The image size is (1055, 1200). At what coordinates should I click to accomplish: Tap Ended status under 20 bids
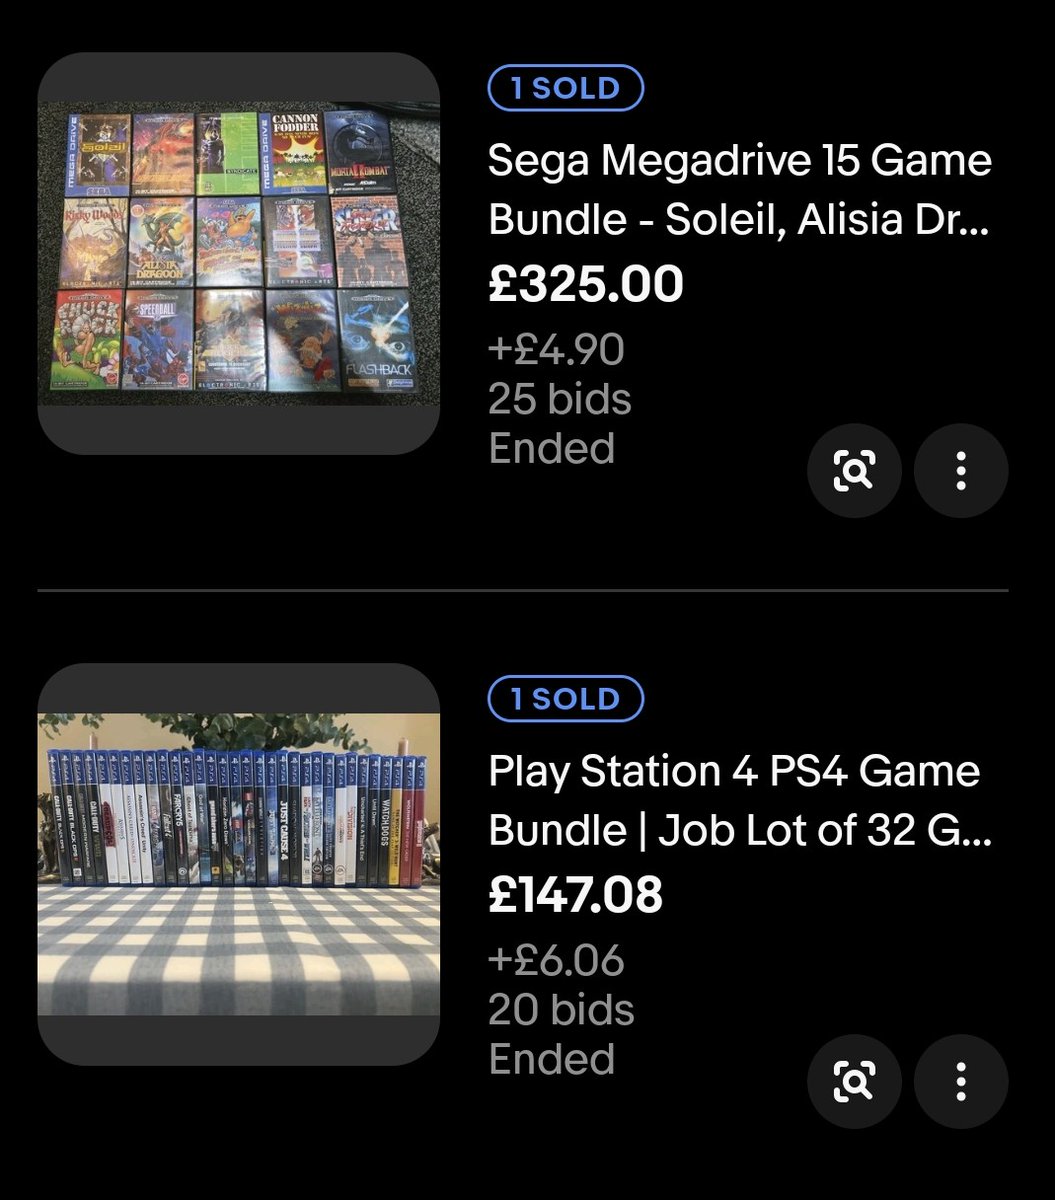[551, 1059]
